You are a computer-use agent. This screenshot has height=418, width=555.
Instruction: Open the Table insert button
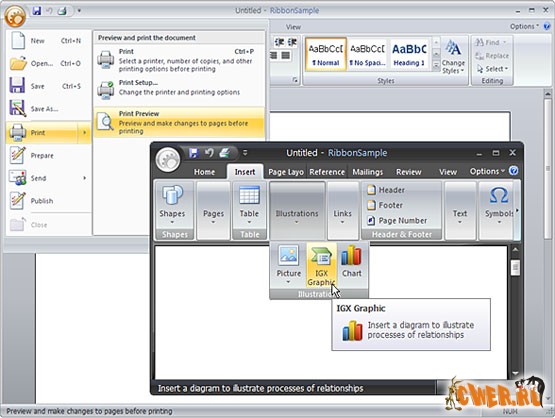(249, 205)
